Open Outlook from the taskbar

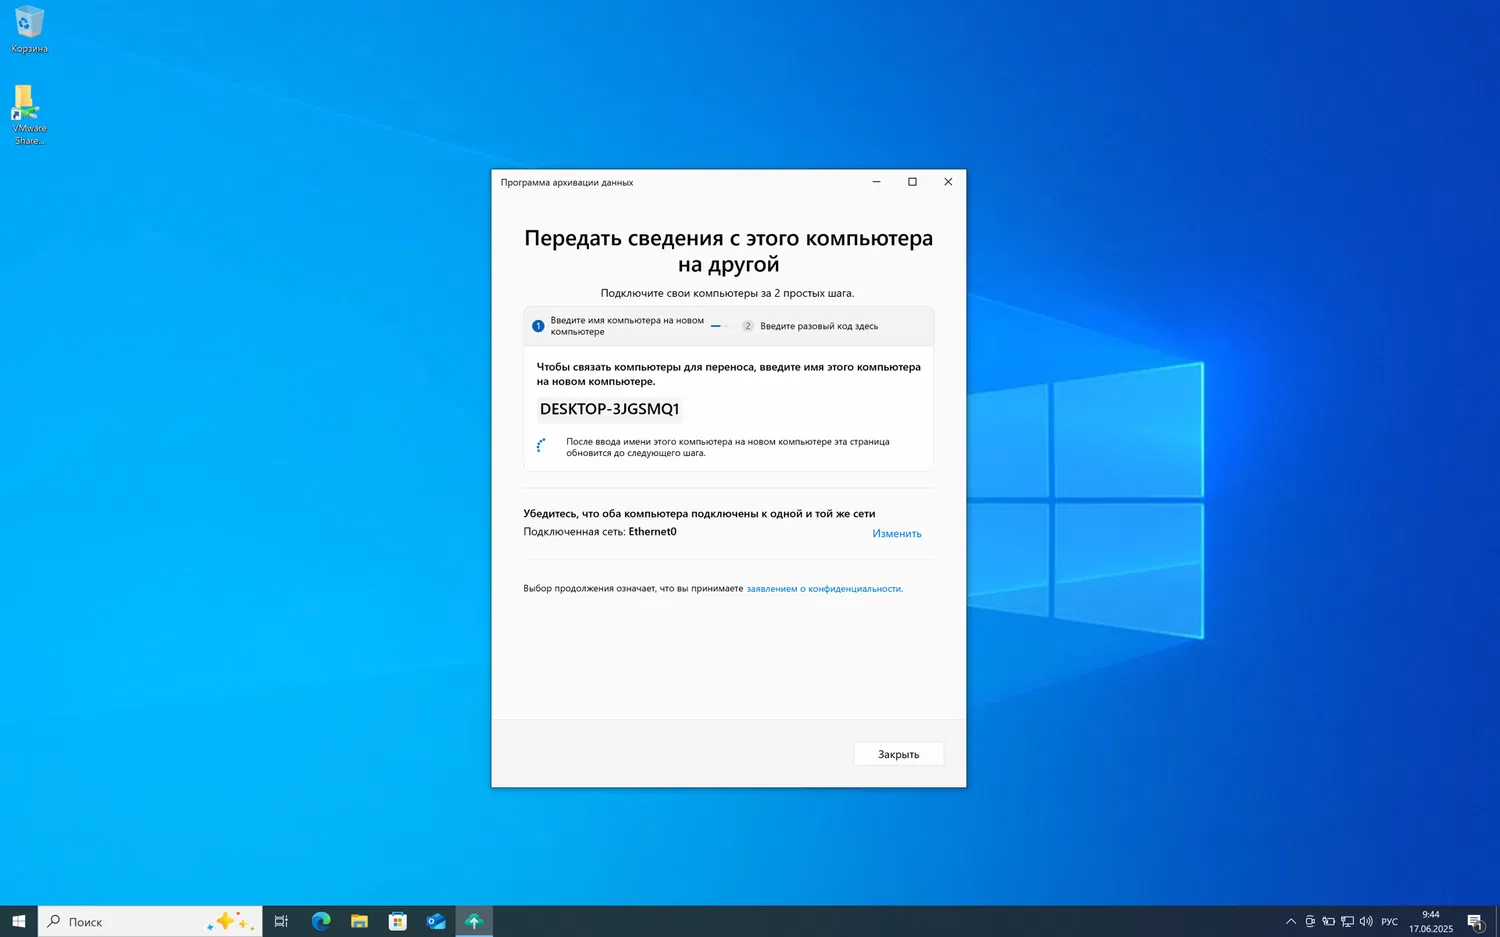point(436,921)
